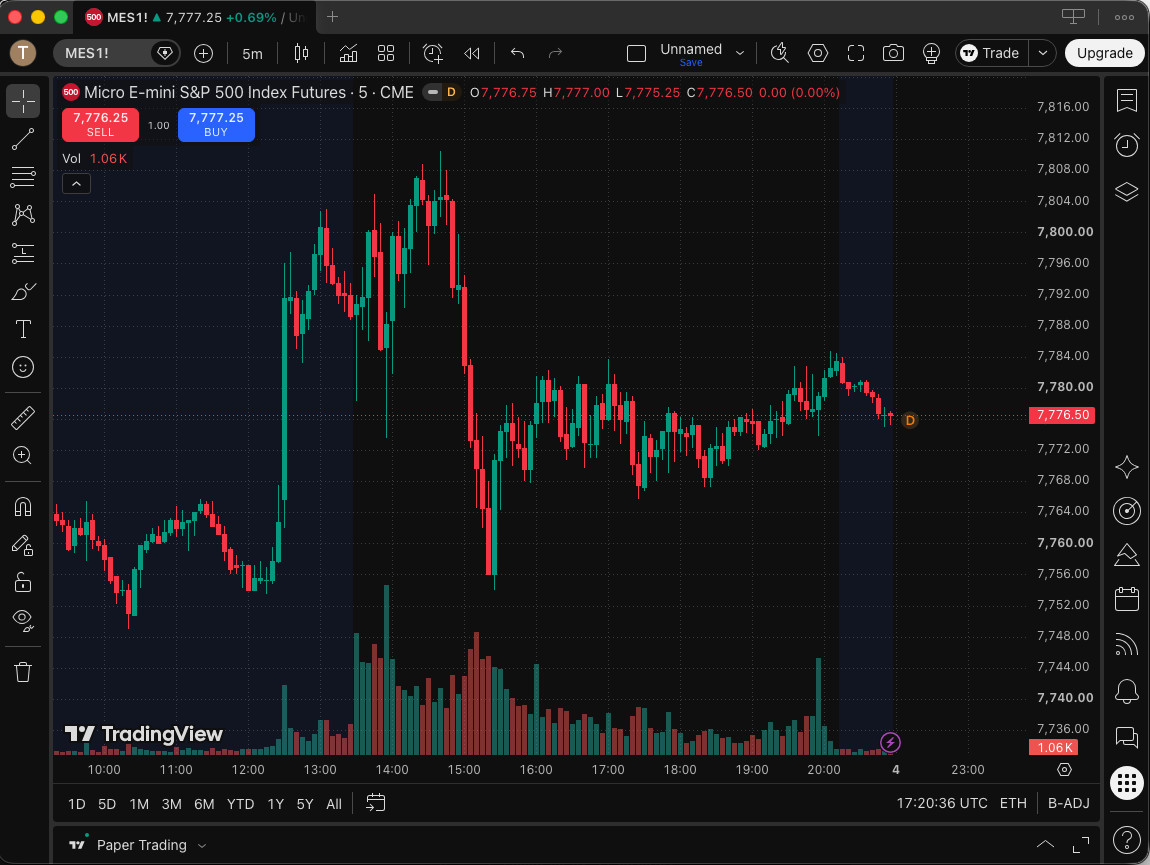Expand the Trade button dropdown arrow
1150x865 pixels.
point(1042,53)
